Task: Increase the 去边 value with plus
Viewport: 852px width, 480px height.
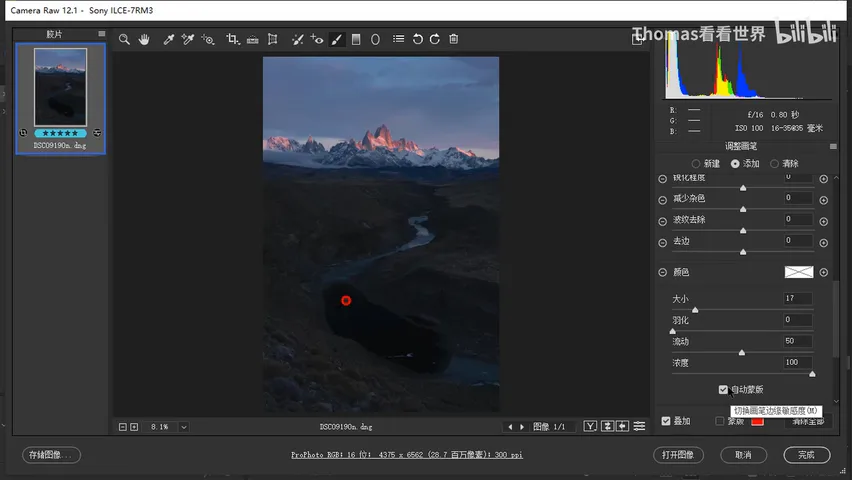Action: click(824, 243)
